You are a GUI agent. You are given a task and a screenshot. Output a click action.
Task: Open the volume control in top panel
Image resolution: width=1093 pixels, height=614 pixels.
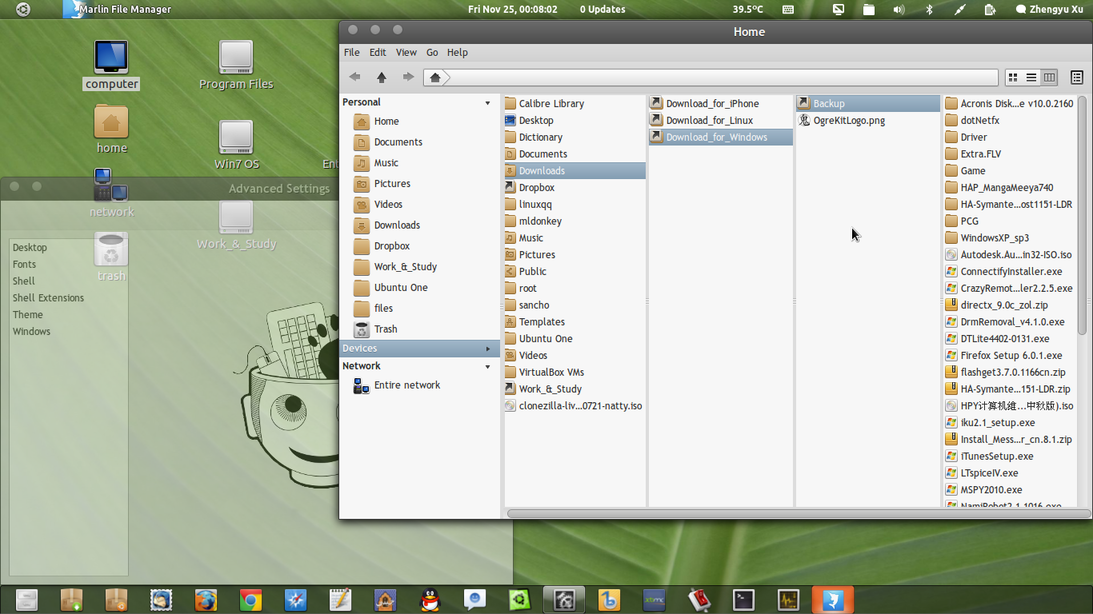point(899,10)
